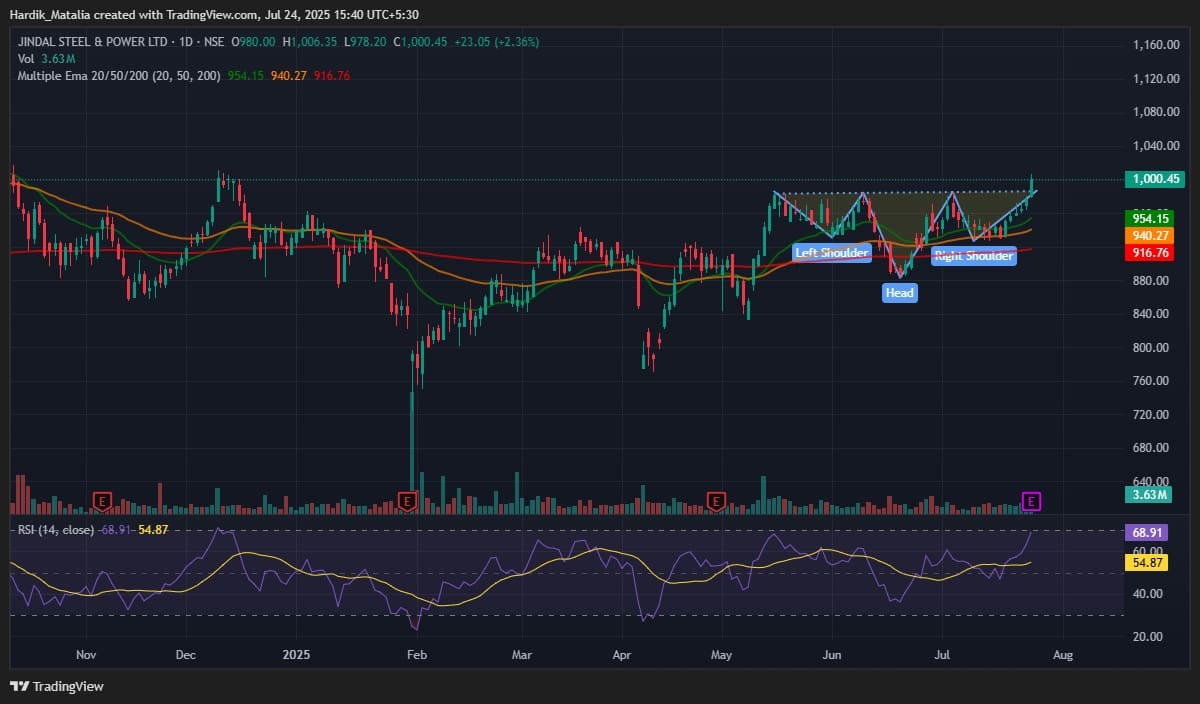The image size is (1200, 704).
Task: Open the earnings marker near February
Action: pyautogui.click(x=406, y=500)
